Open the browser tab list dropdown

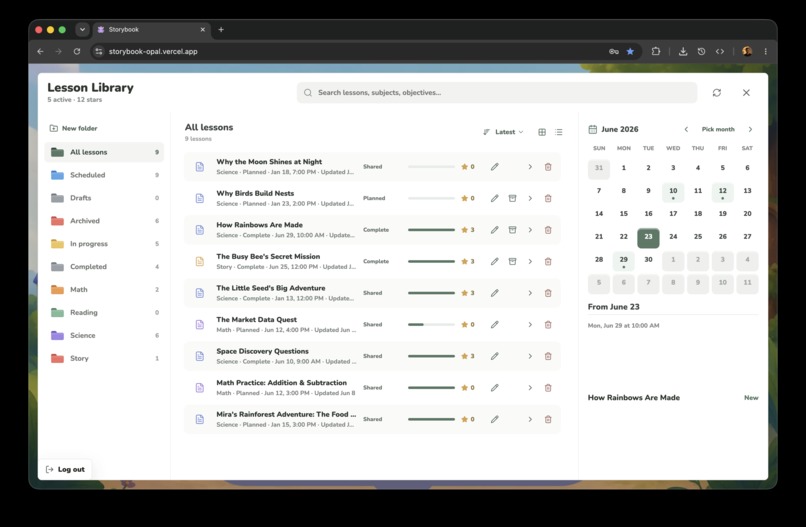click(x=82, y=30)
